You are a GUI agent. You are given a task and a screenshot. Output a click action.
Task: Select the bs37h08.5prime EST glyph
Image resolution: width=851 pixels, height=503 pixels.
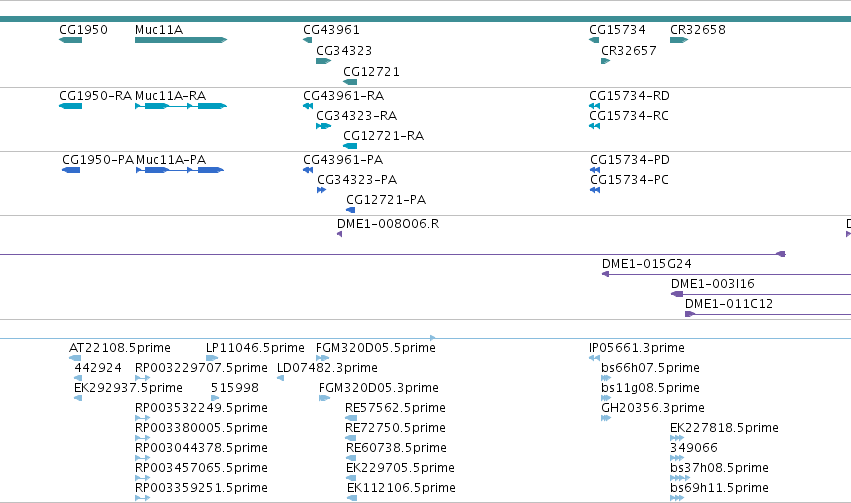pos(680,478)
